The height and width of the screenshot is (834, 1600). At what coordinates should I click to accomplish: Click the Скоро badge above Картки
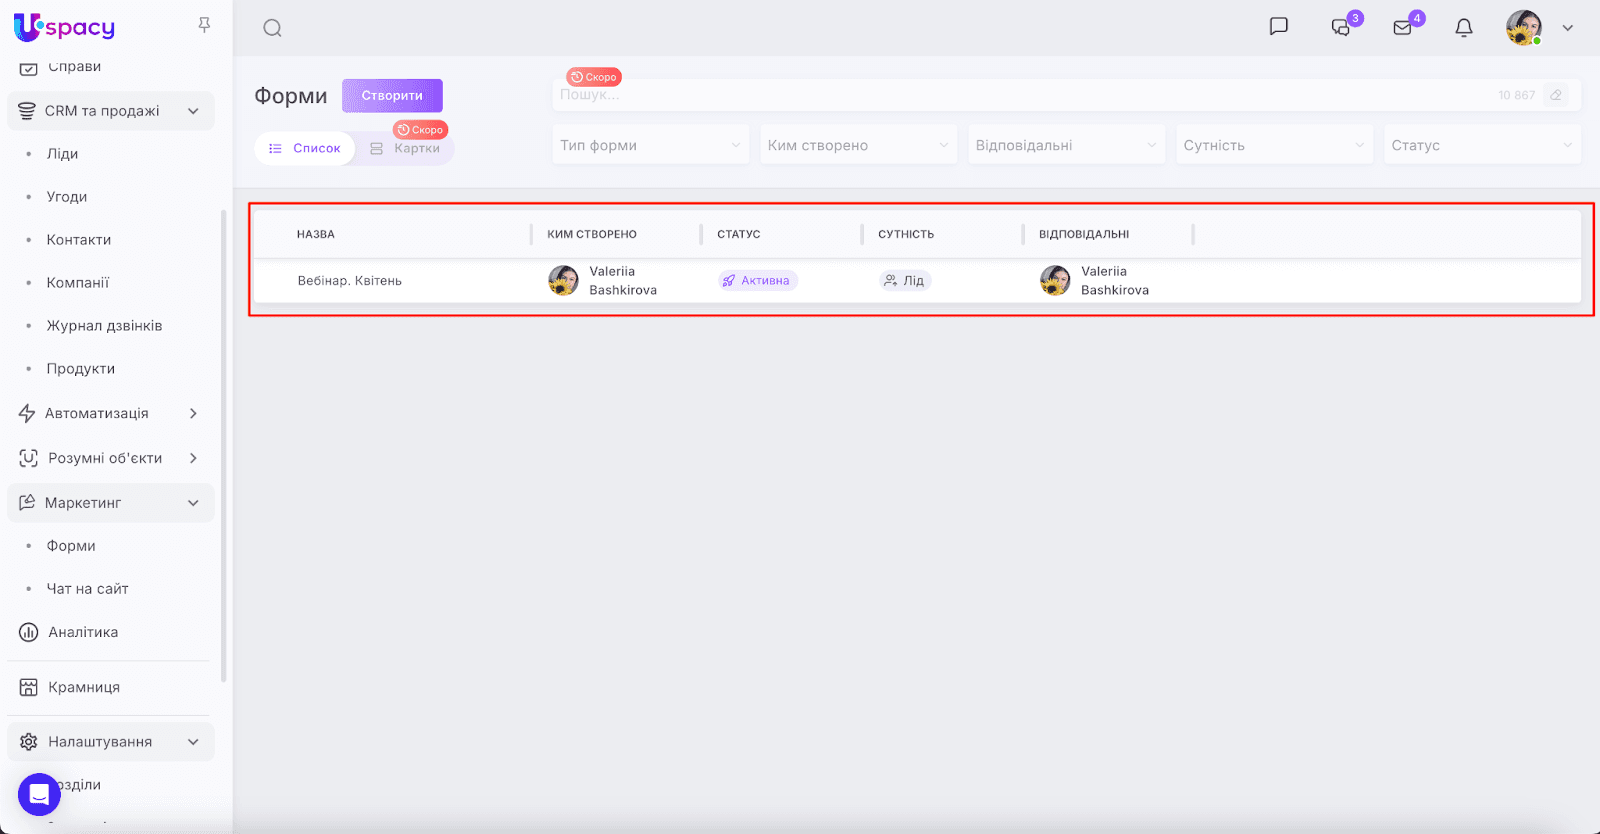coord(420,130)
